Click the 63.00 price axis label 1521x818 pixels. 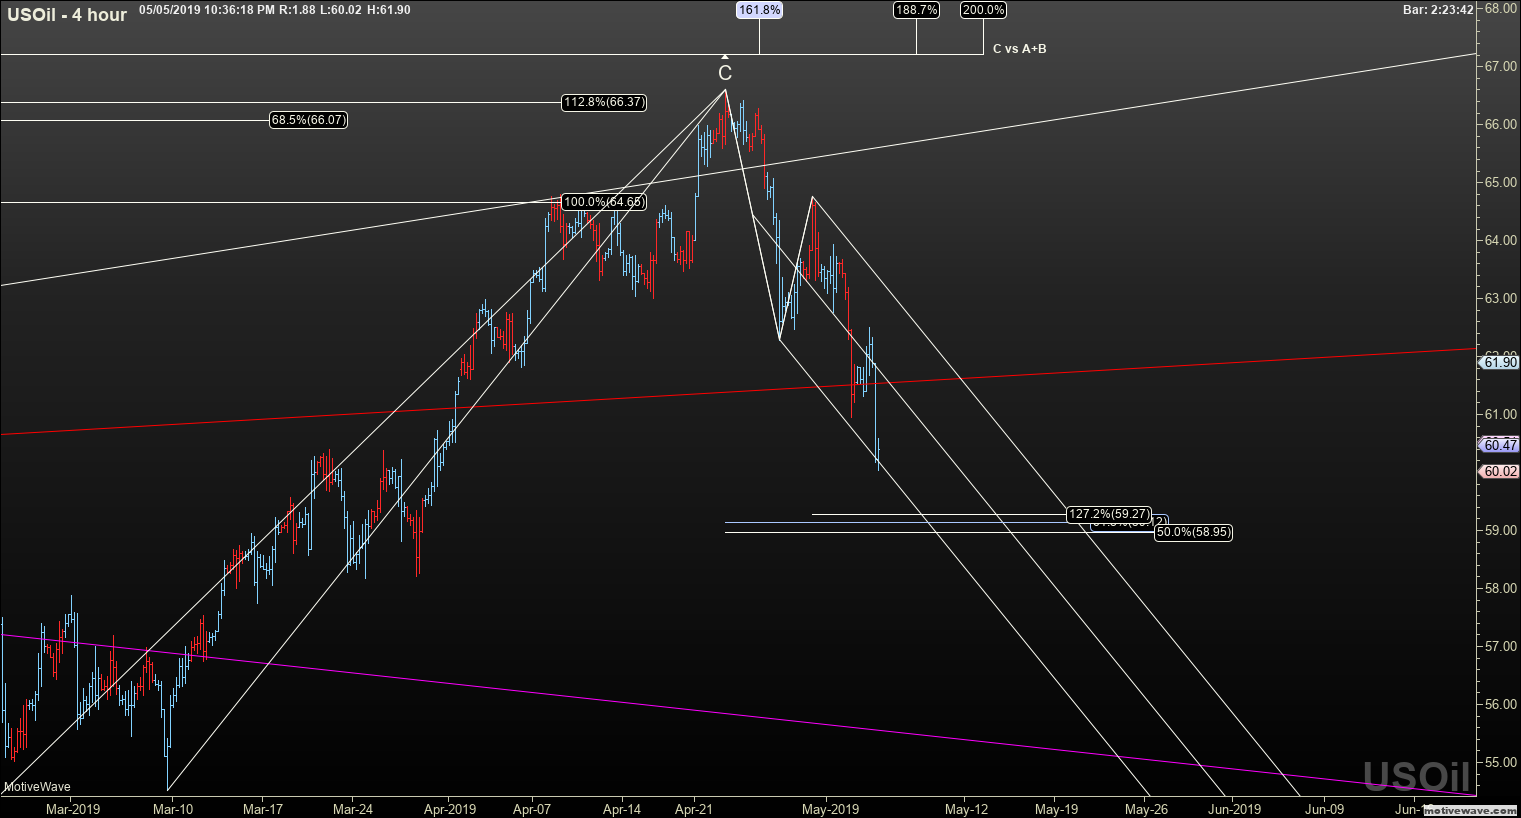(1501, 298)
